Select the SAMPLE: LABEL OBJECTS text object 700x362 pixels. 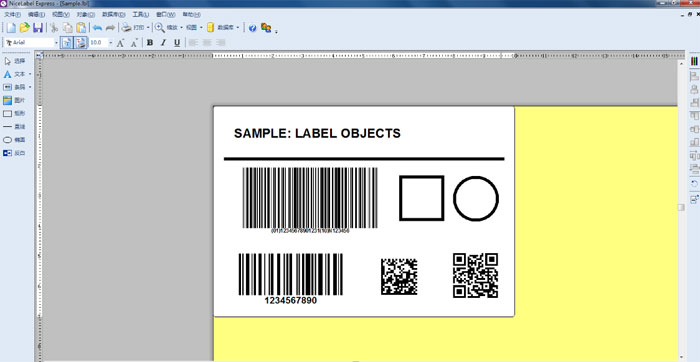click(x=317, y=133)
